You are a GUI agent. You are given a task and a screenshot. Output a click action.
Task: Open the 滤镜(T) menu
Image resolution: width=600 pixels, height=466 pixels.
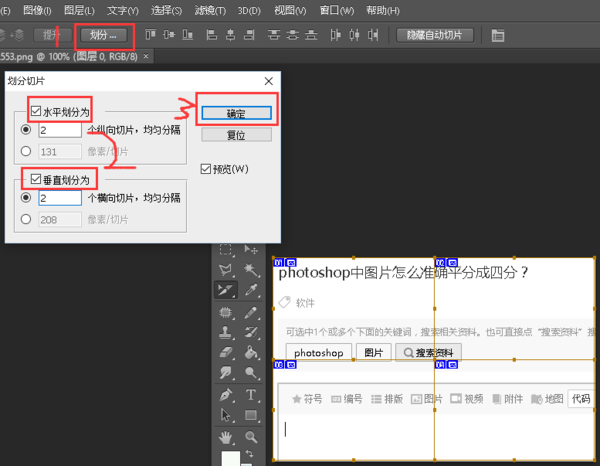click(x=210, y=10)
